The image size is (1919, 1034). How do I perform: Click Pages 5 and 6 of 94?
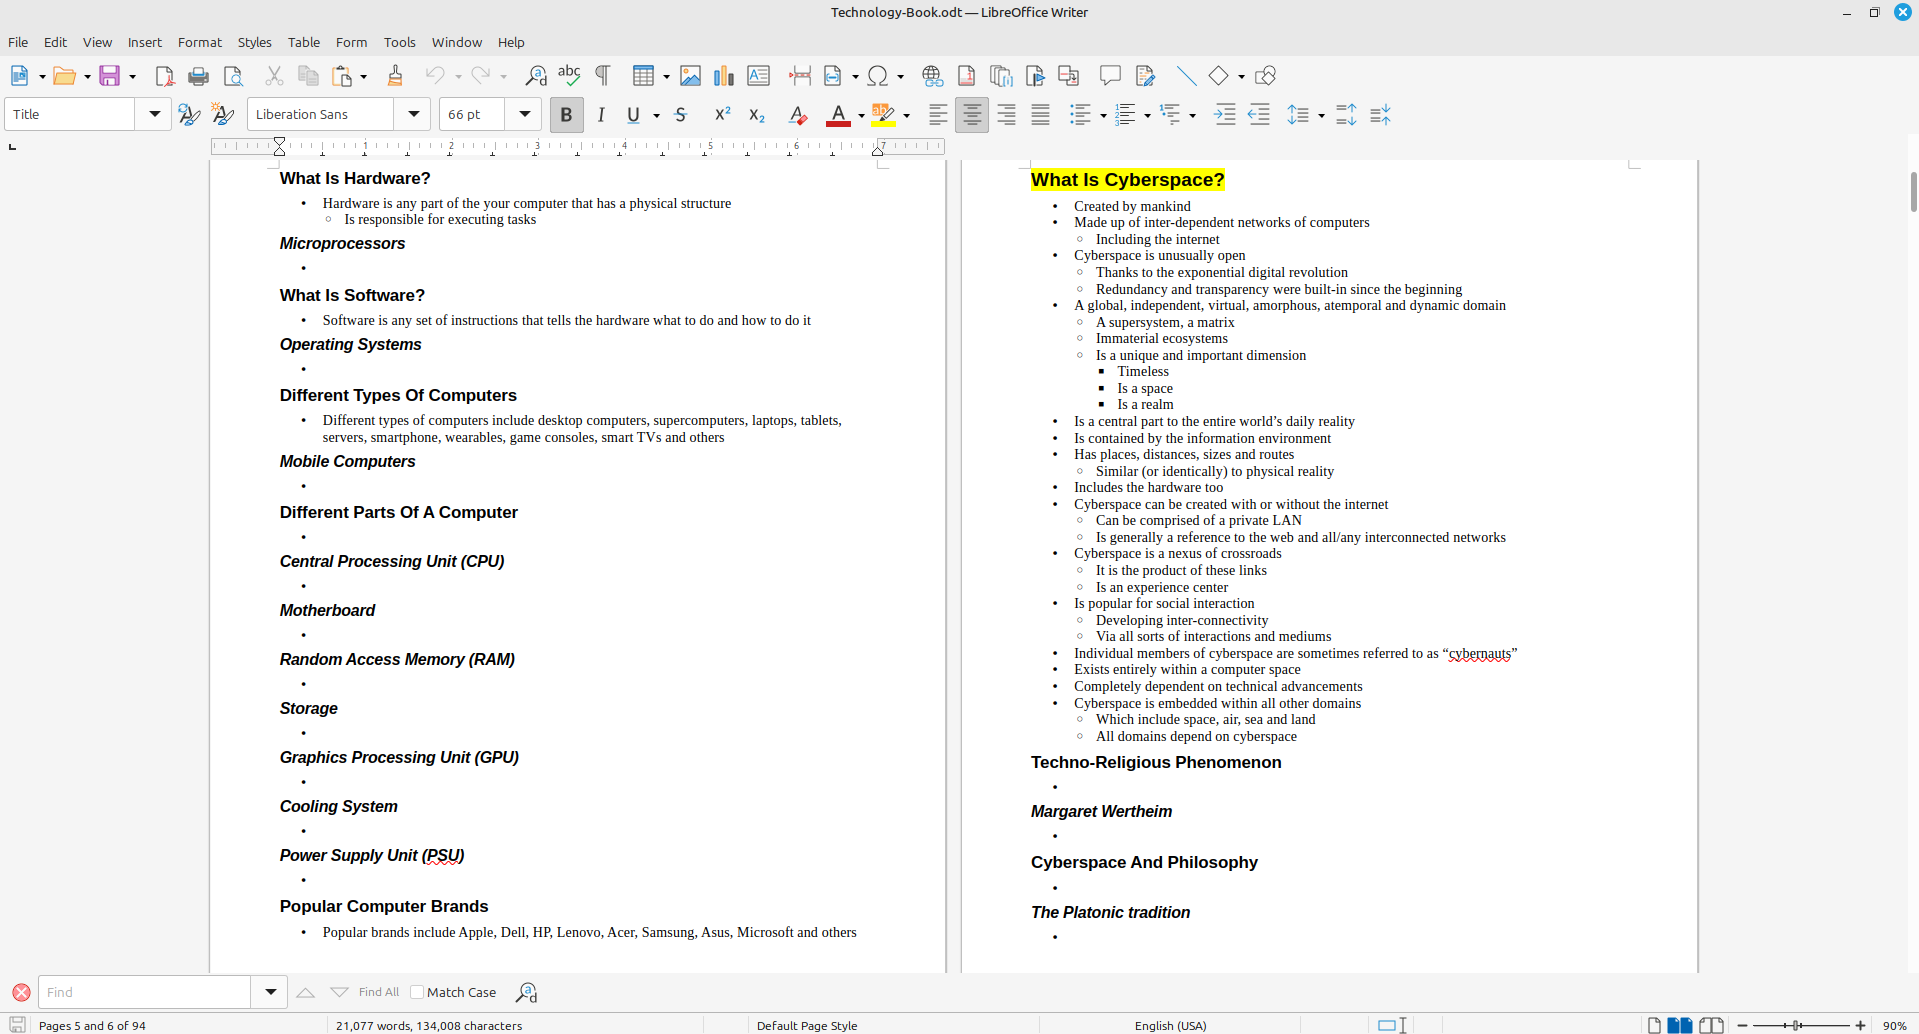pyautogui.click(x=92, y=1025)
